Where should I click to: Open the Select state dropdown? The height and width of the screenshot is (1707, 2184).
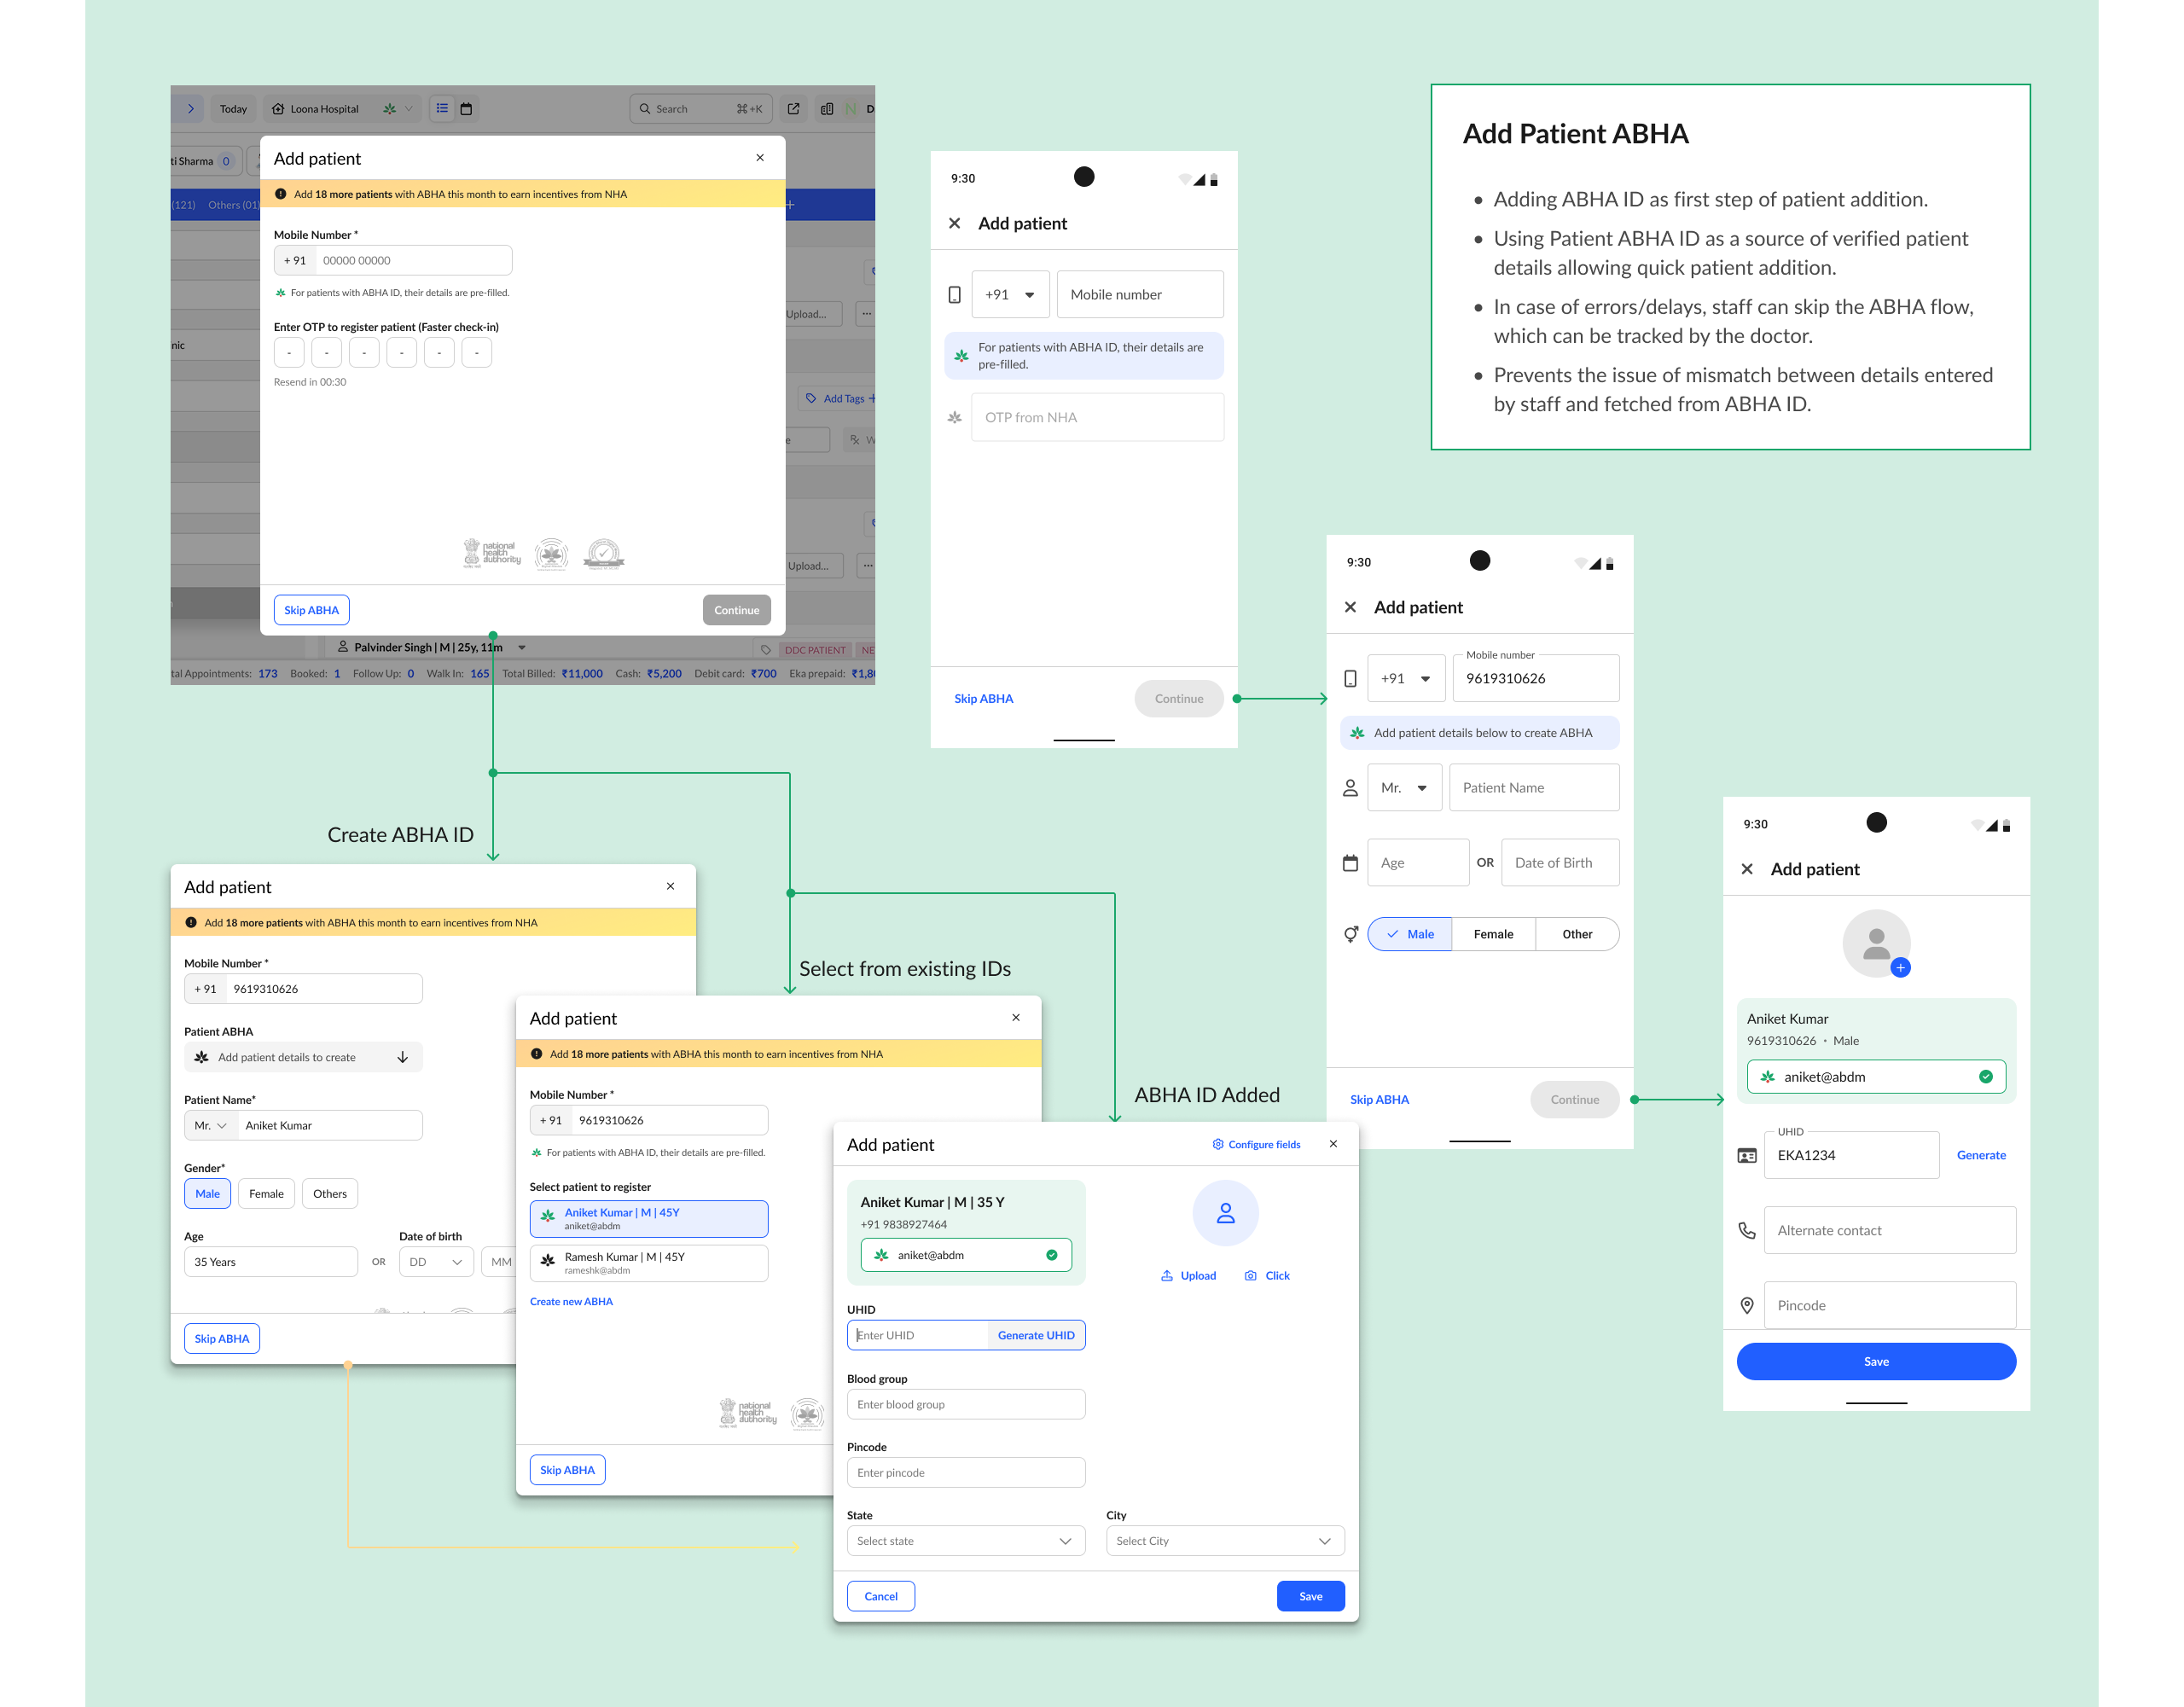[x=965, y=1541]
